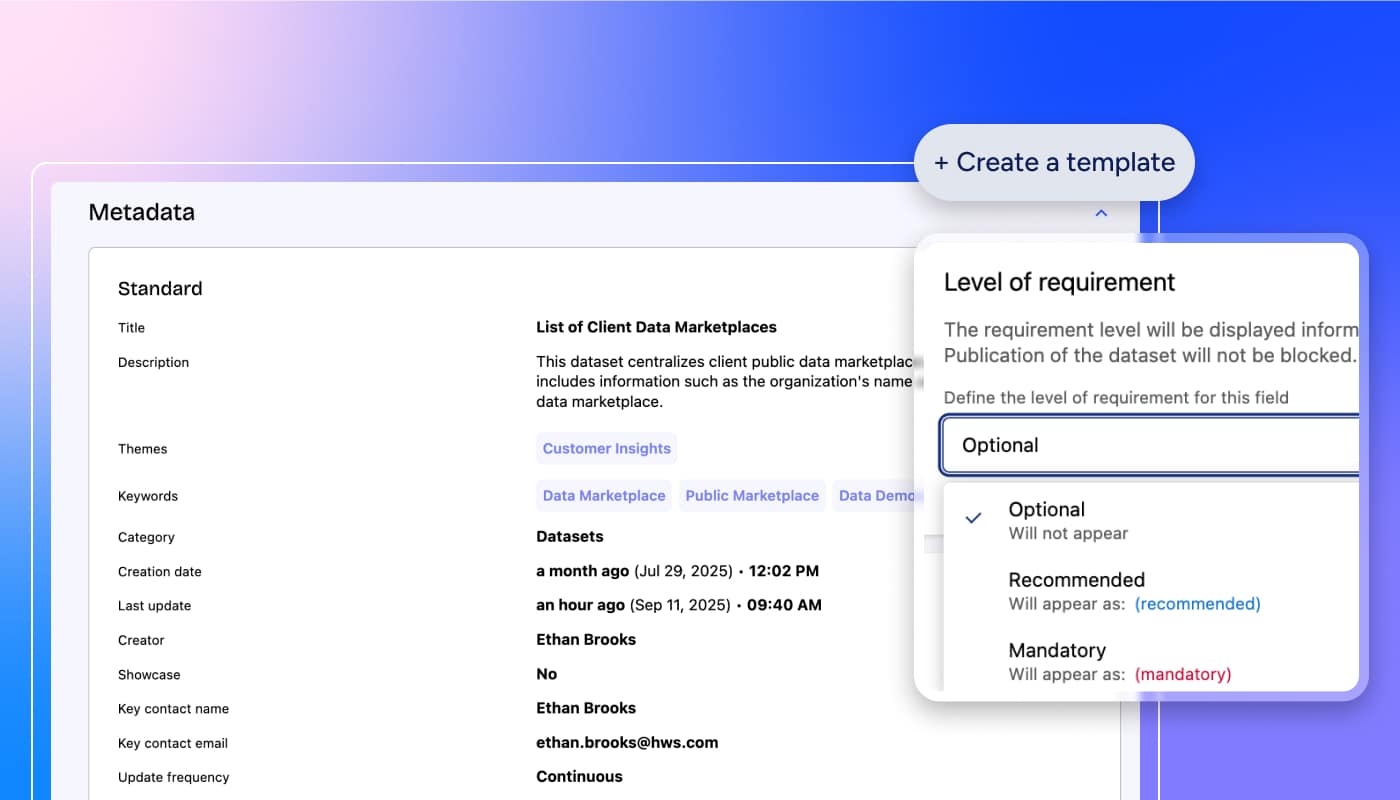Click the Customer Insights theme tag

pos(606,449)
